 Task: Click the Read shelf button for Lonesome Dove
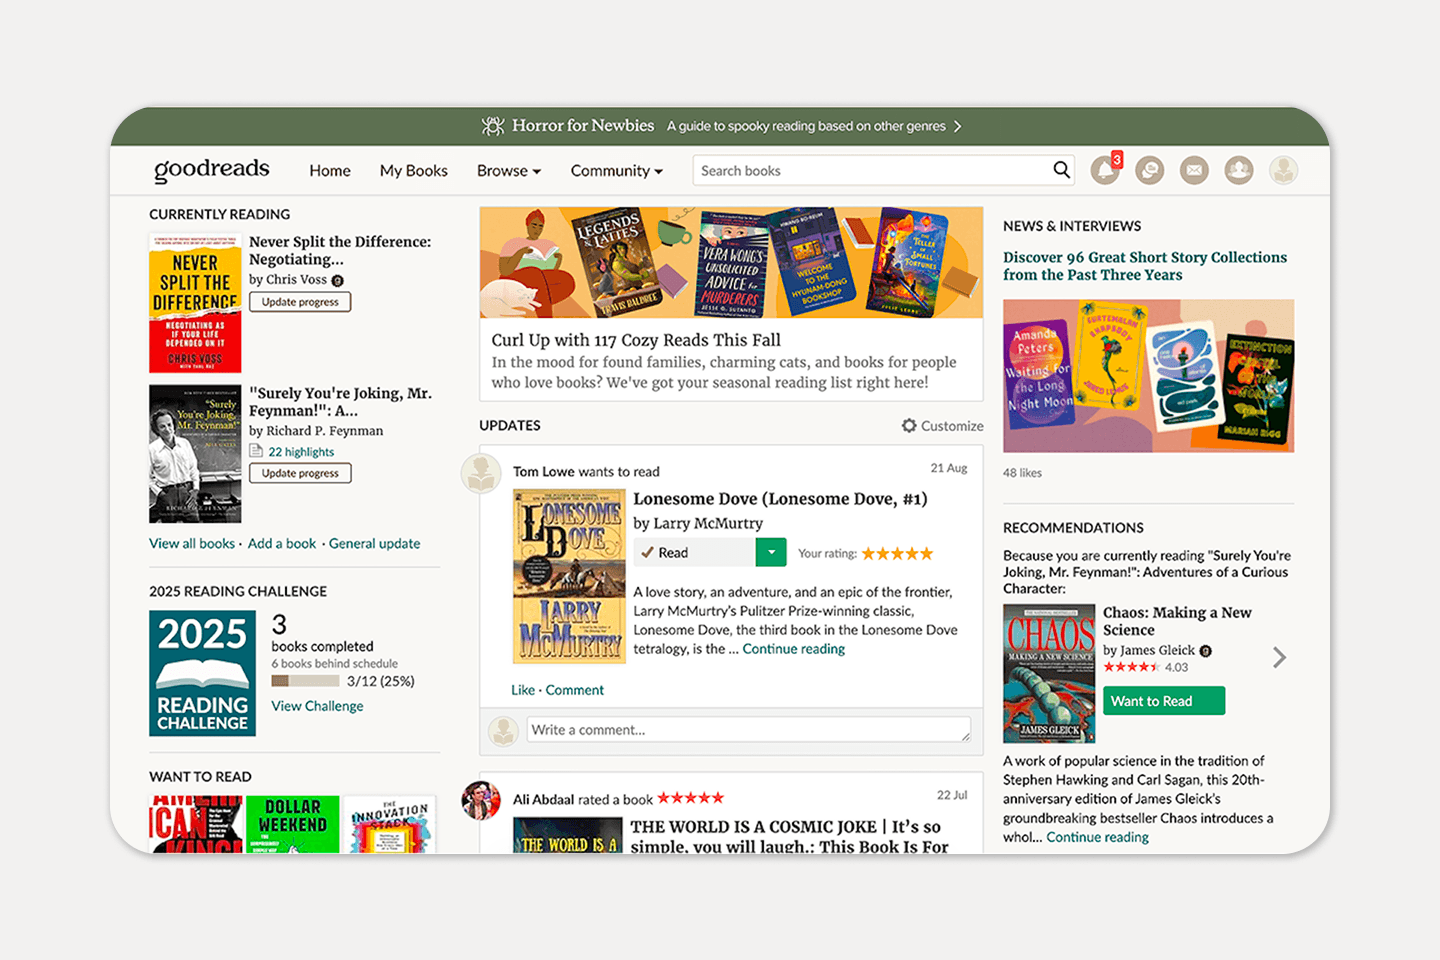coord(695,552)
